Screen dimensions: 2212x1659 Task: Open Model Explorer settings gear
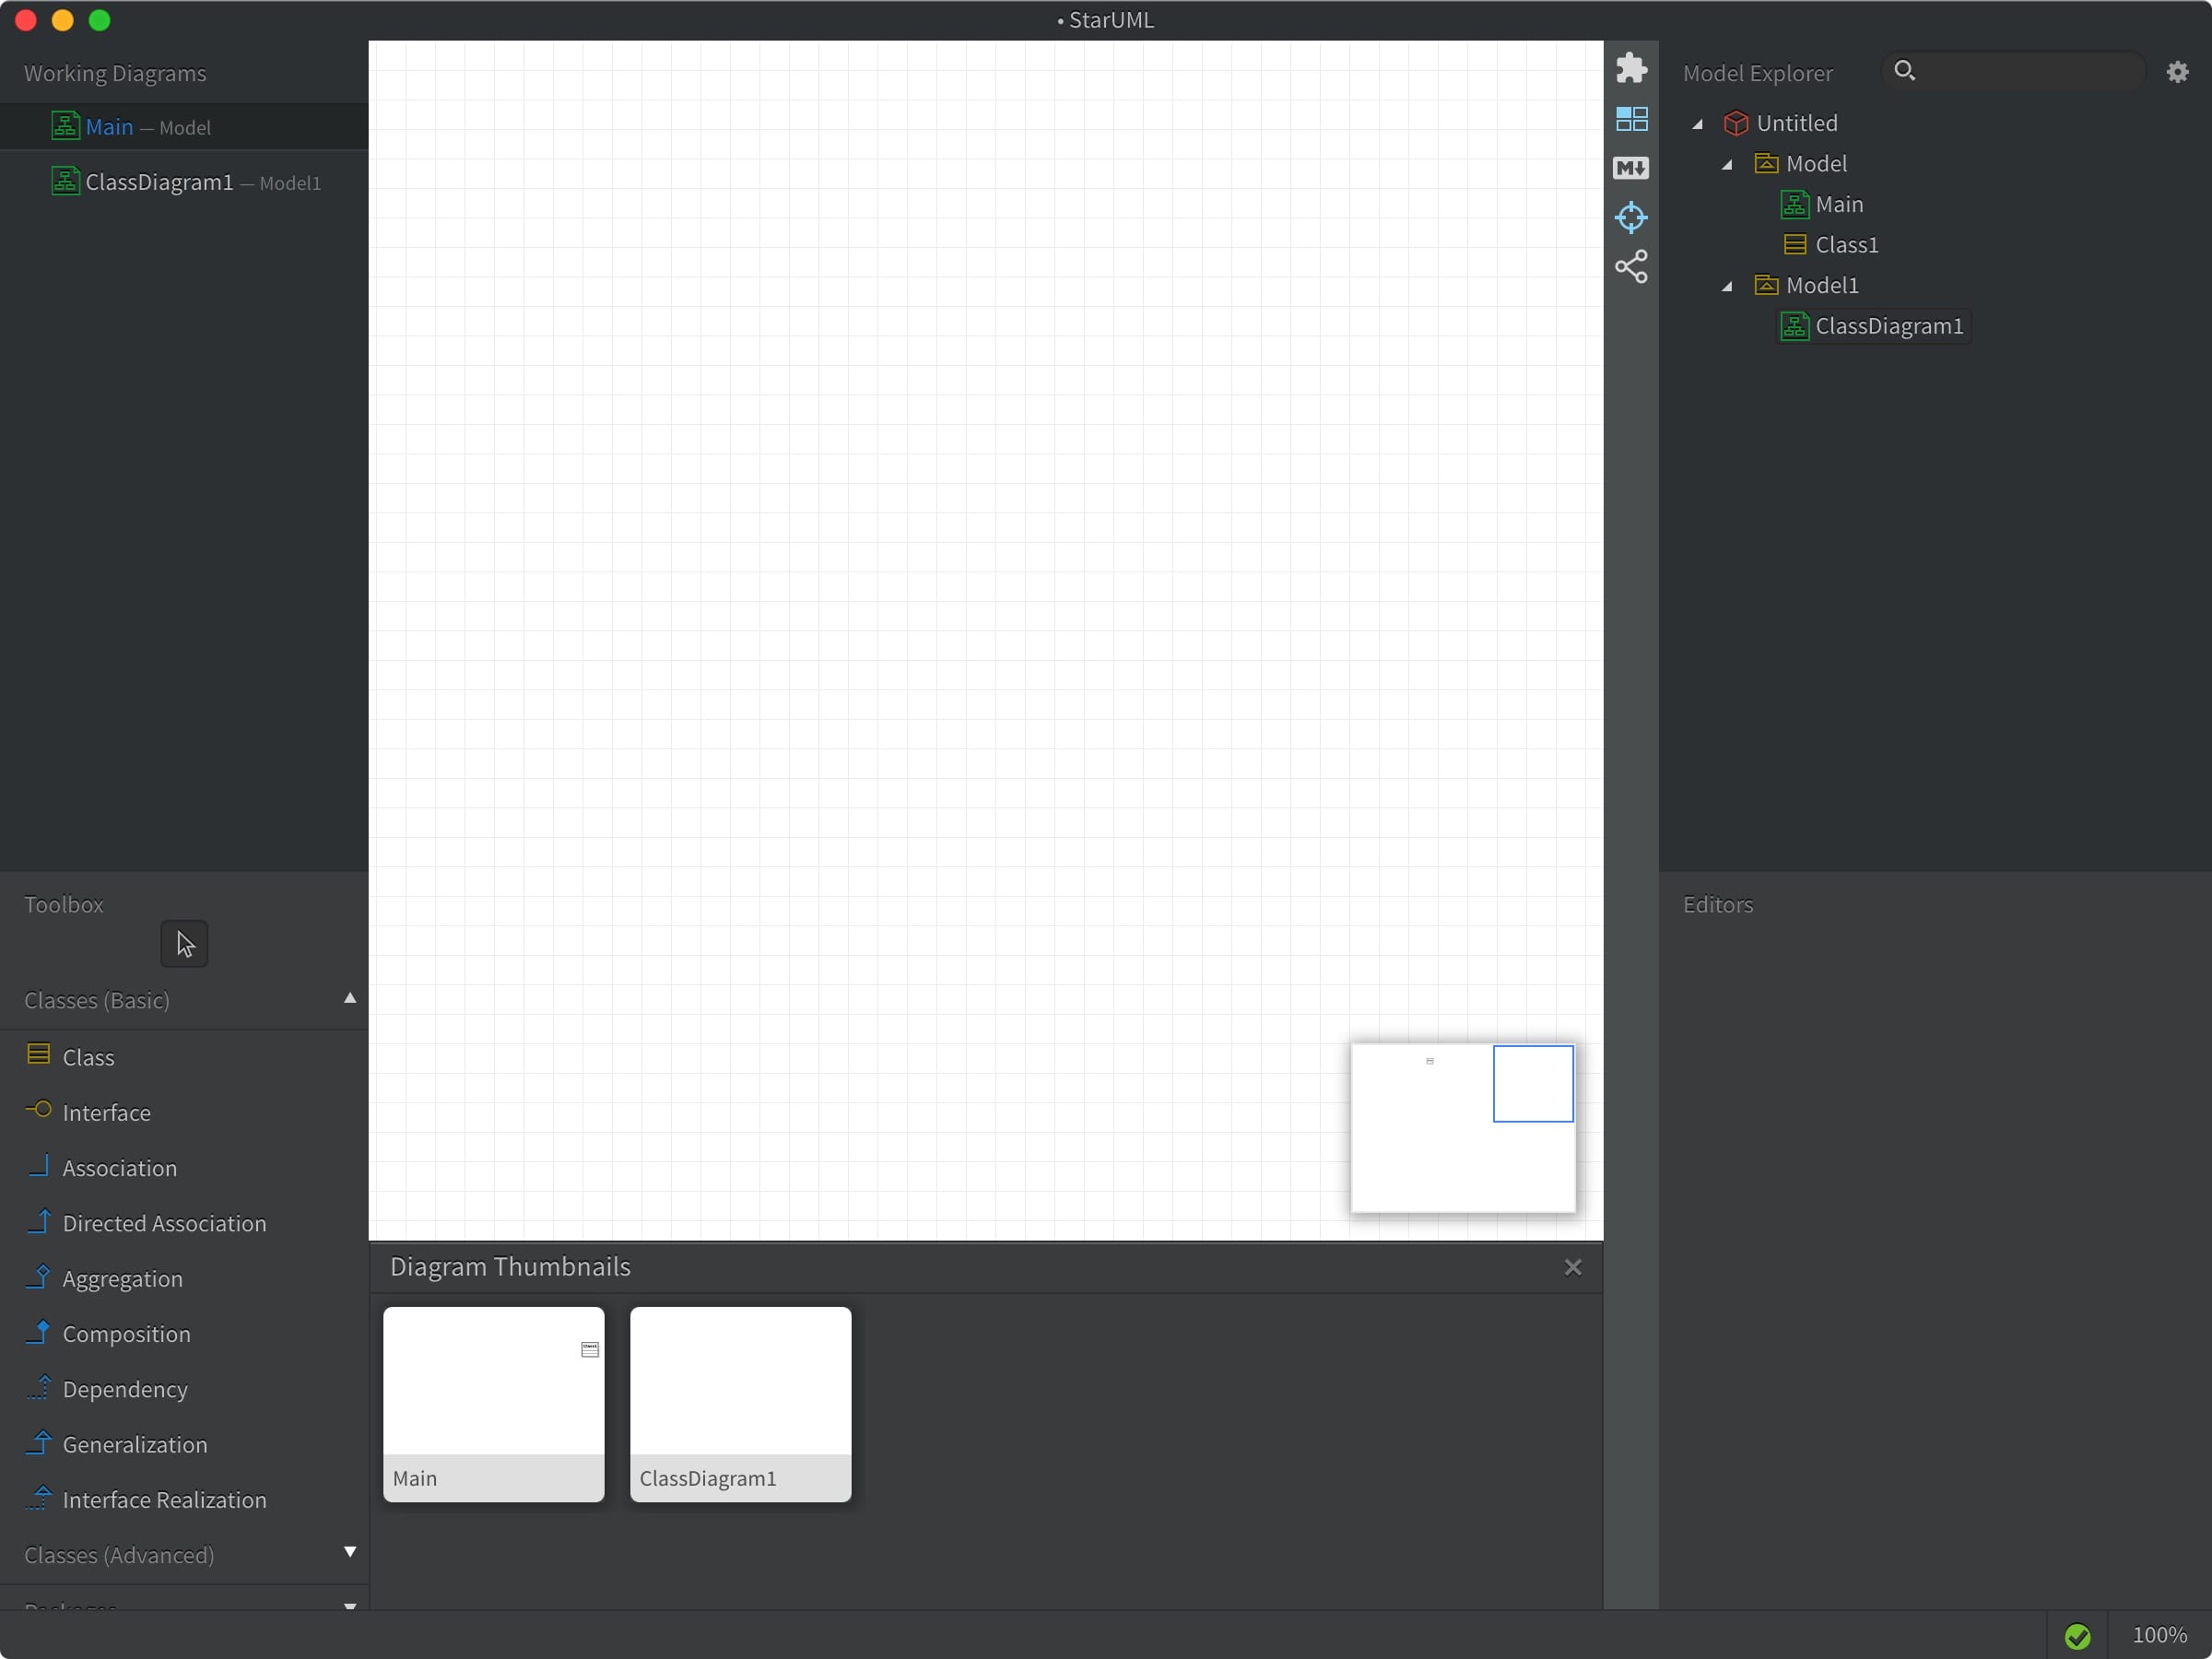(x=2177, y=72)
